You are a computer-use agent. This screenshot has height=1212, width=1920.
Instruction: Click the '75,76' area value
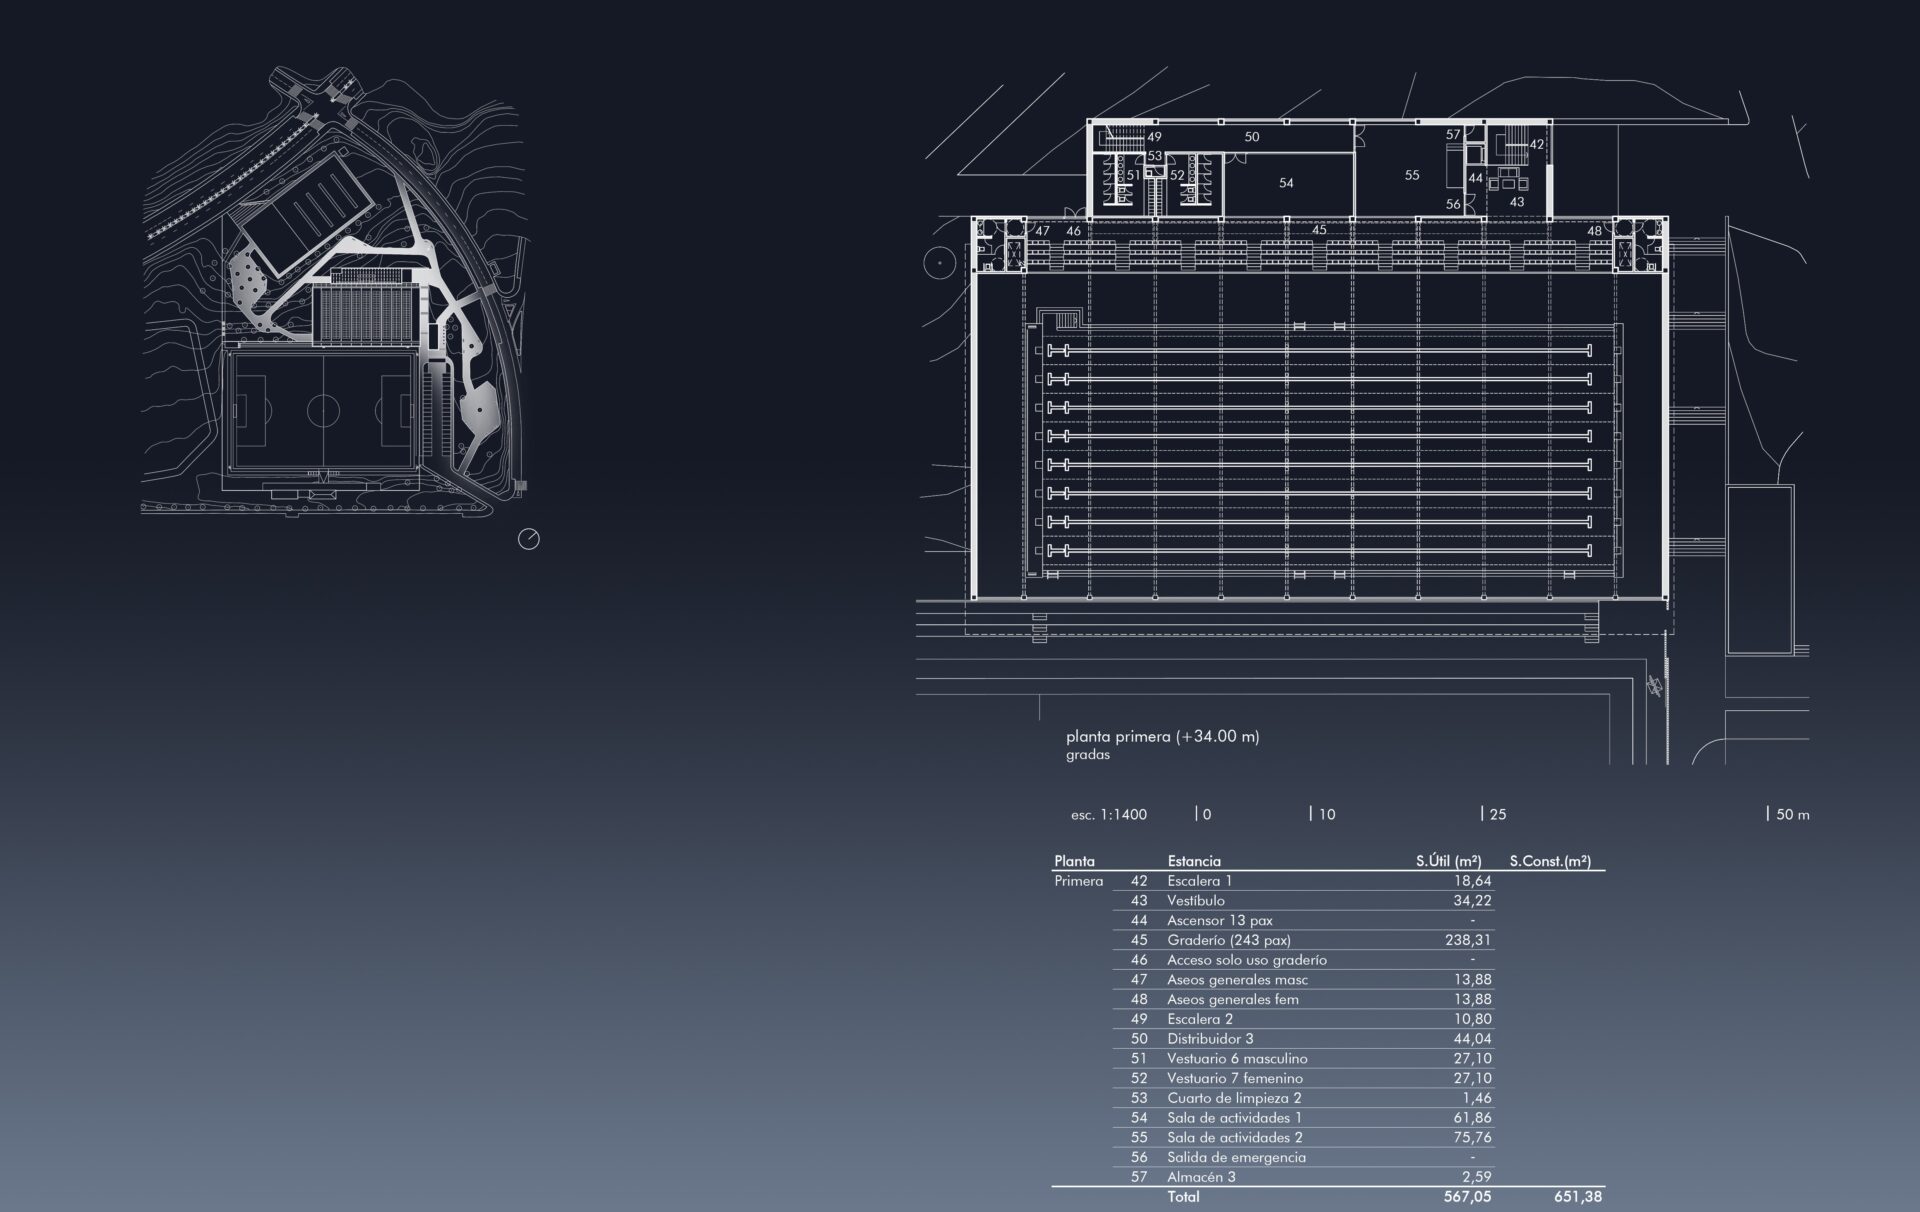(x=1472, y=1137)
